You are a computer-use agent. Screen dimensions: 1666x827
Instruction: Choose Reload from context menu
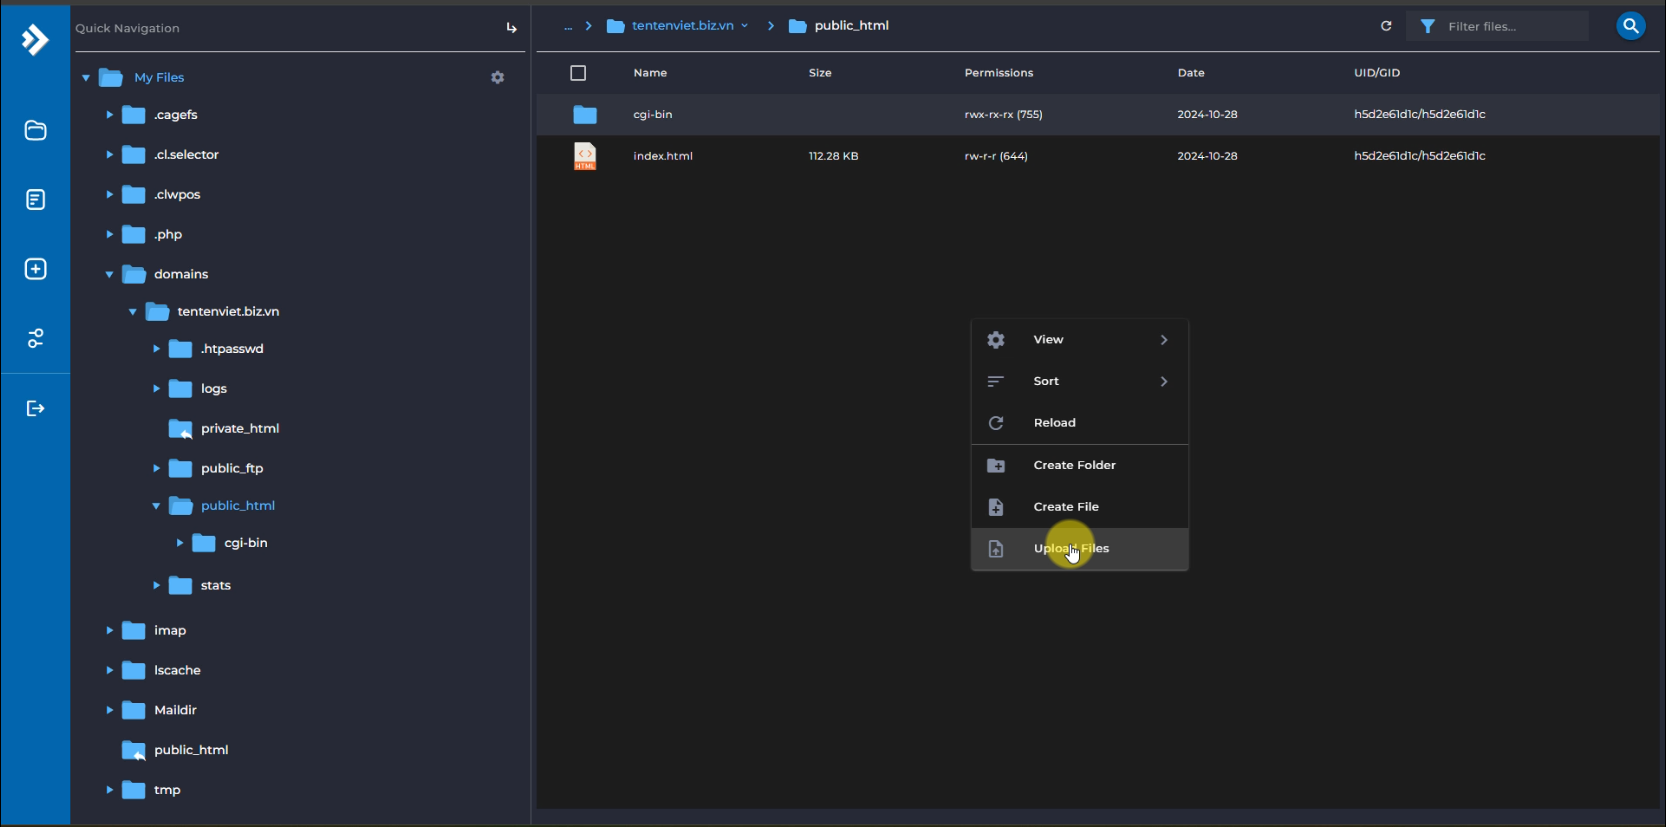click(1080, 423)
